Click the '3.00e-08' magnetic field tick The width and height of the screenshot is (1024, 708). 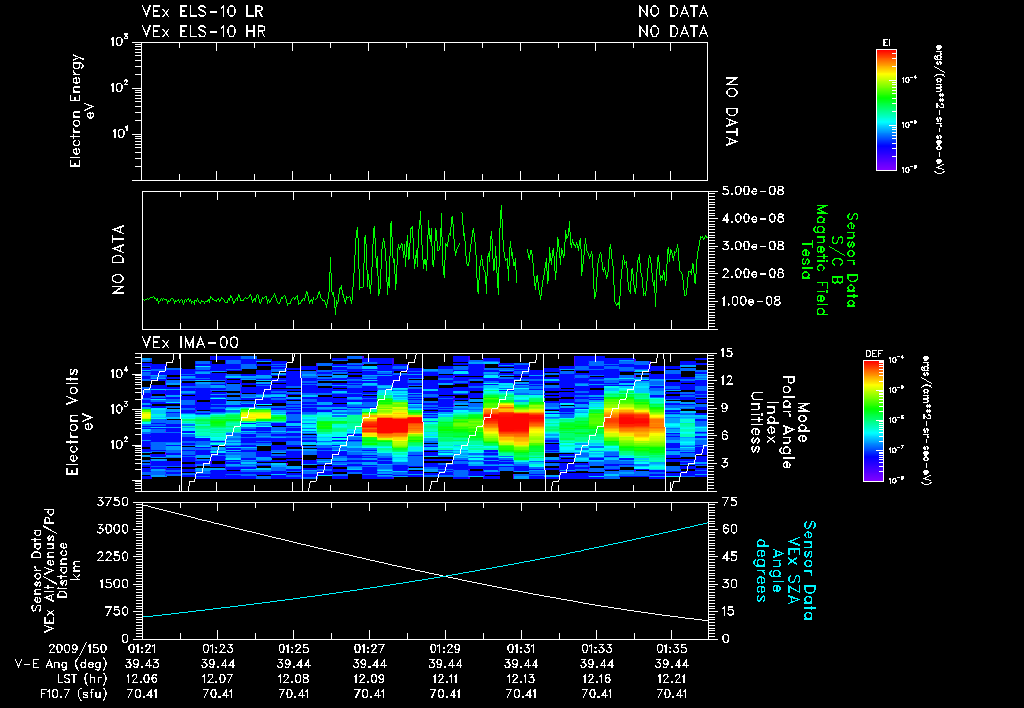(753, 246)
